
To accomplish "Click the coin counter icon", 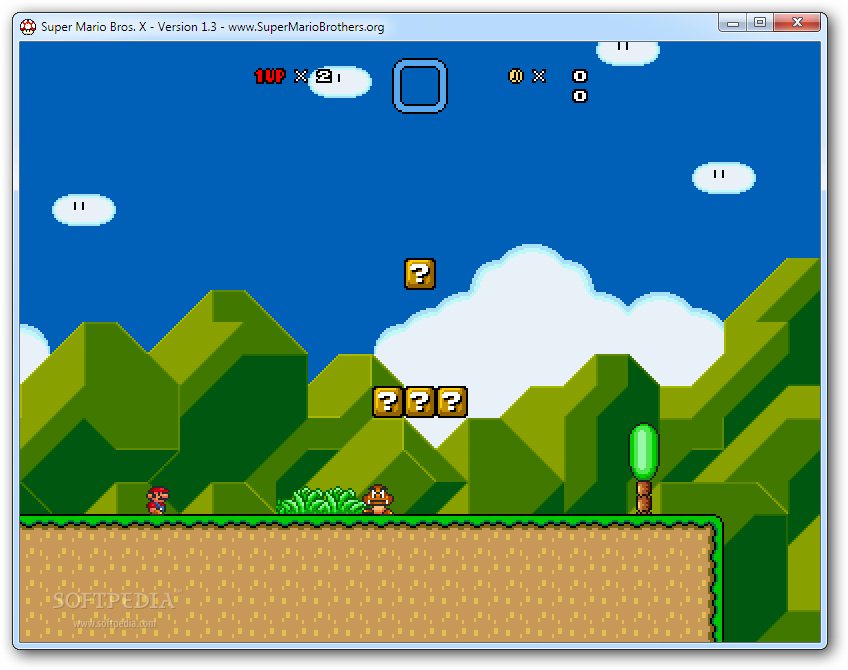I will click(516, 76).
